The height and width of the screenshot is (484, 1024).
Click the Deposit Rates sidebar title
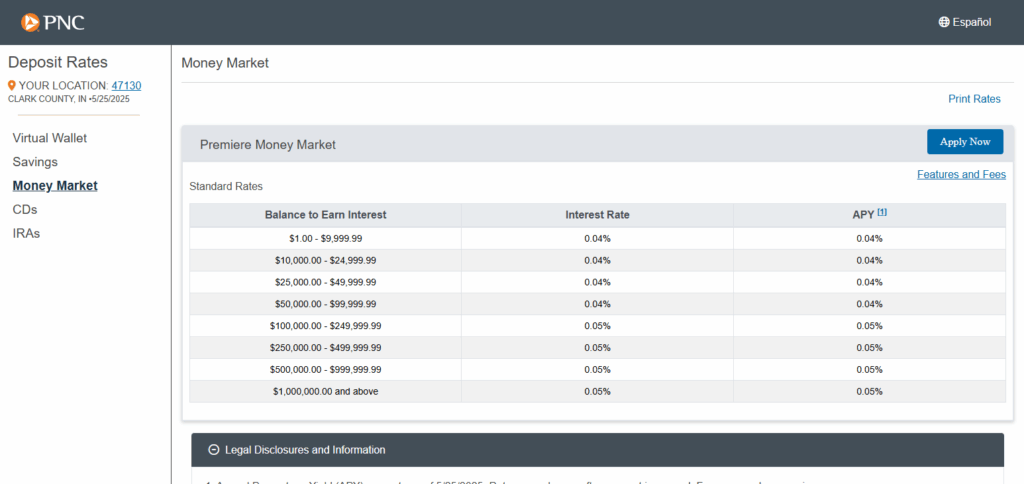58,62
